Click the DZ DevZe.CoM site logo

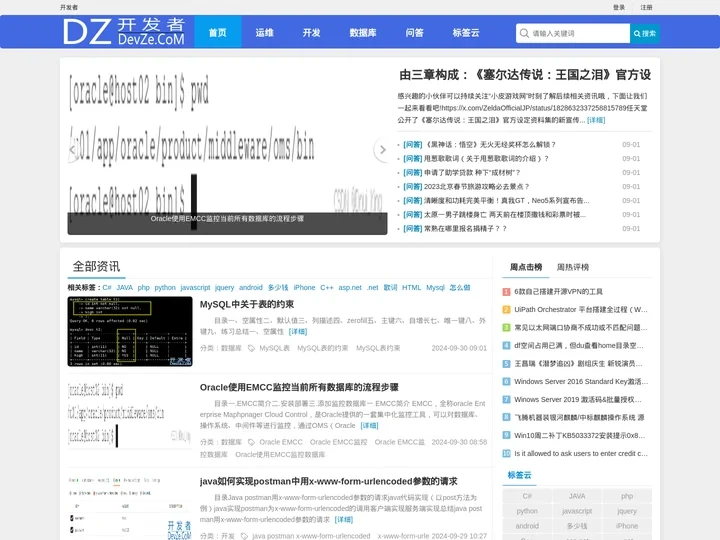tap(124, 32)
